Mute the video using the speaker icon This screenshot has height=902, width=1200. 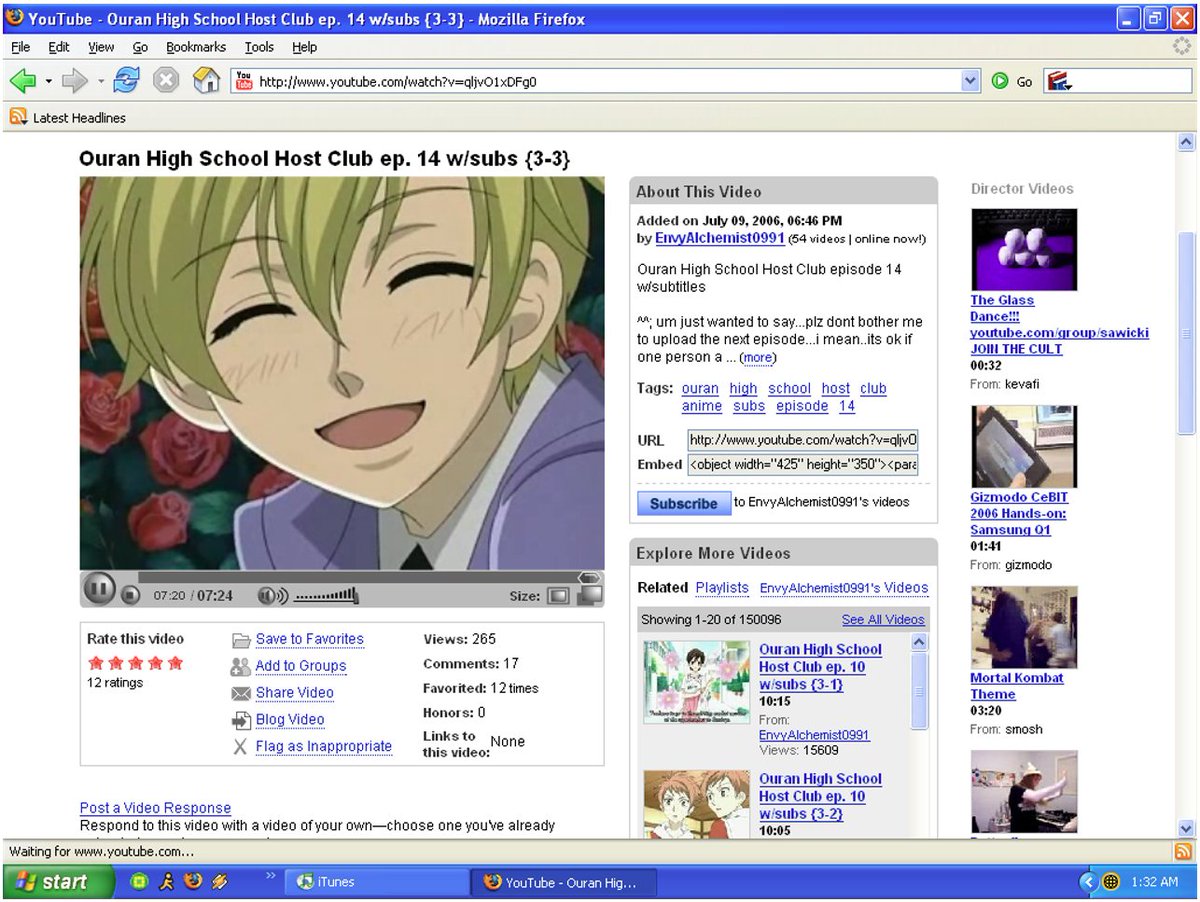272,596
